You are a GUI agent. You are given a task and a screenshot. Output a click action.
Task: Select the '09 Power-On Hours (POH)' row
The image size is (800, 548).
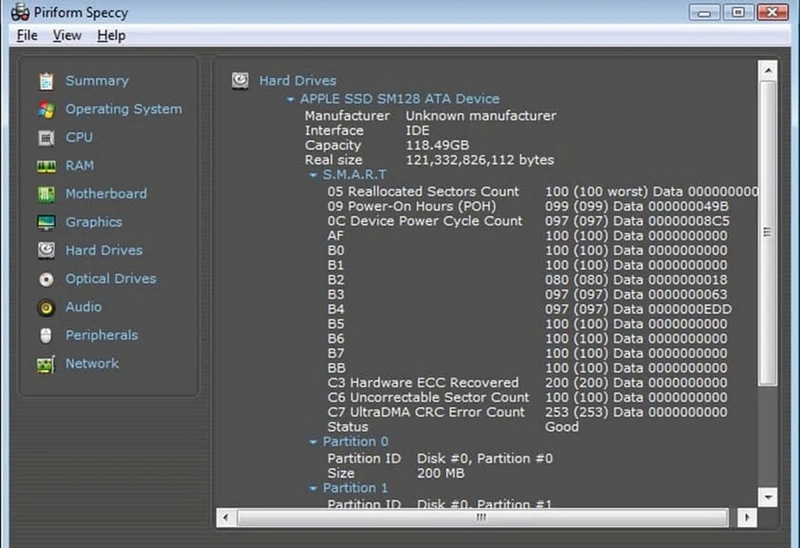coord(528,206)
